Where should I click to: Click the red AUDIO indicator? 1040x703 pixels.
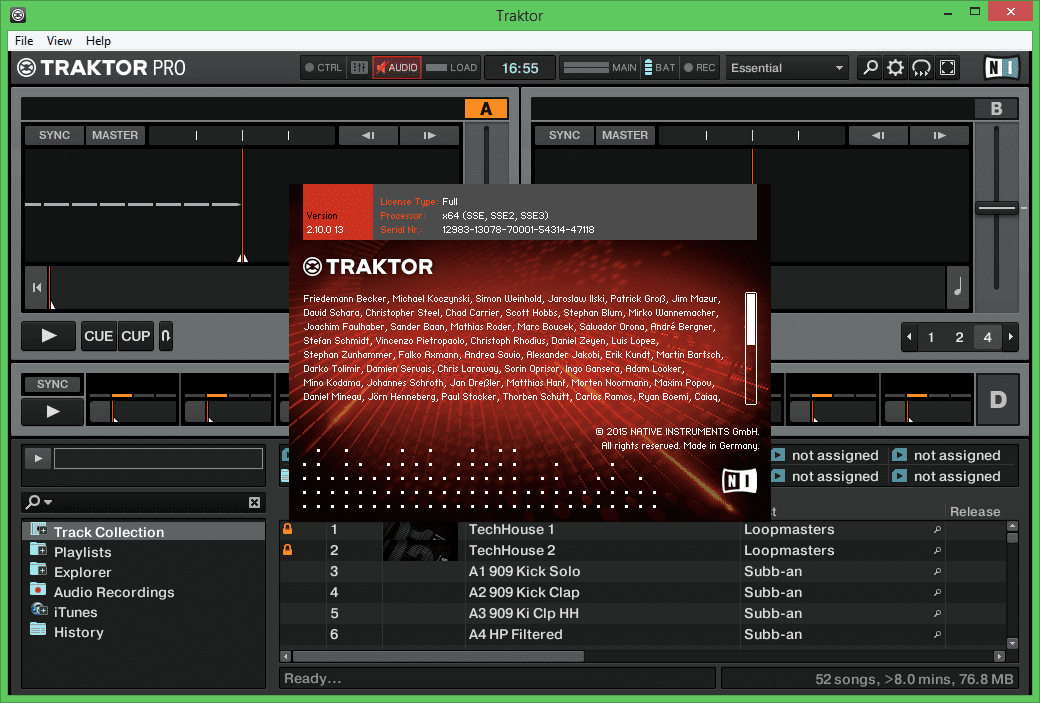[x=397, y=68]
